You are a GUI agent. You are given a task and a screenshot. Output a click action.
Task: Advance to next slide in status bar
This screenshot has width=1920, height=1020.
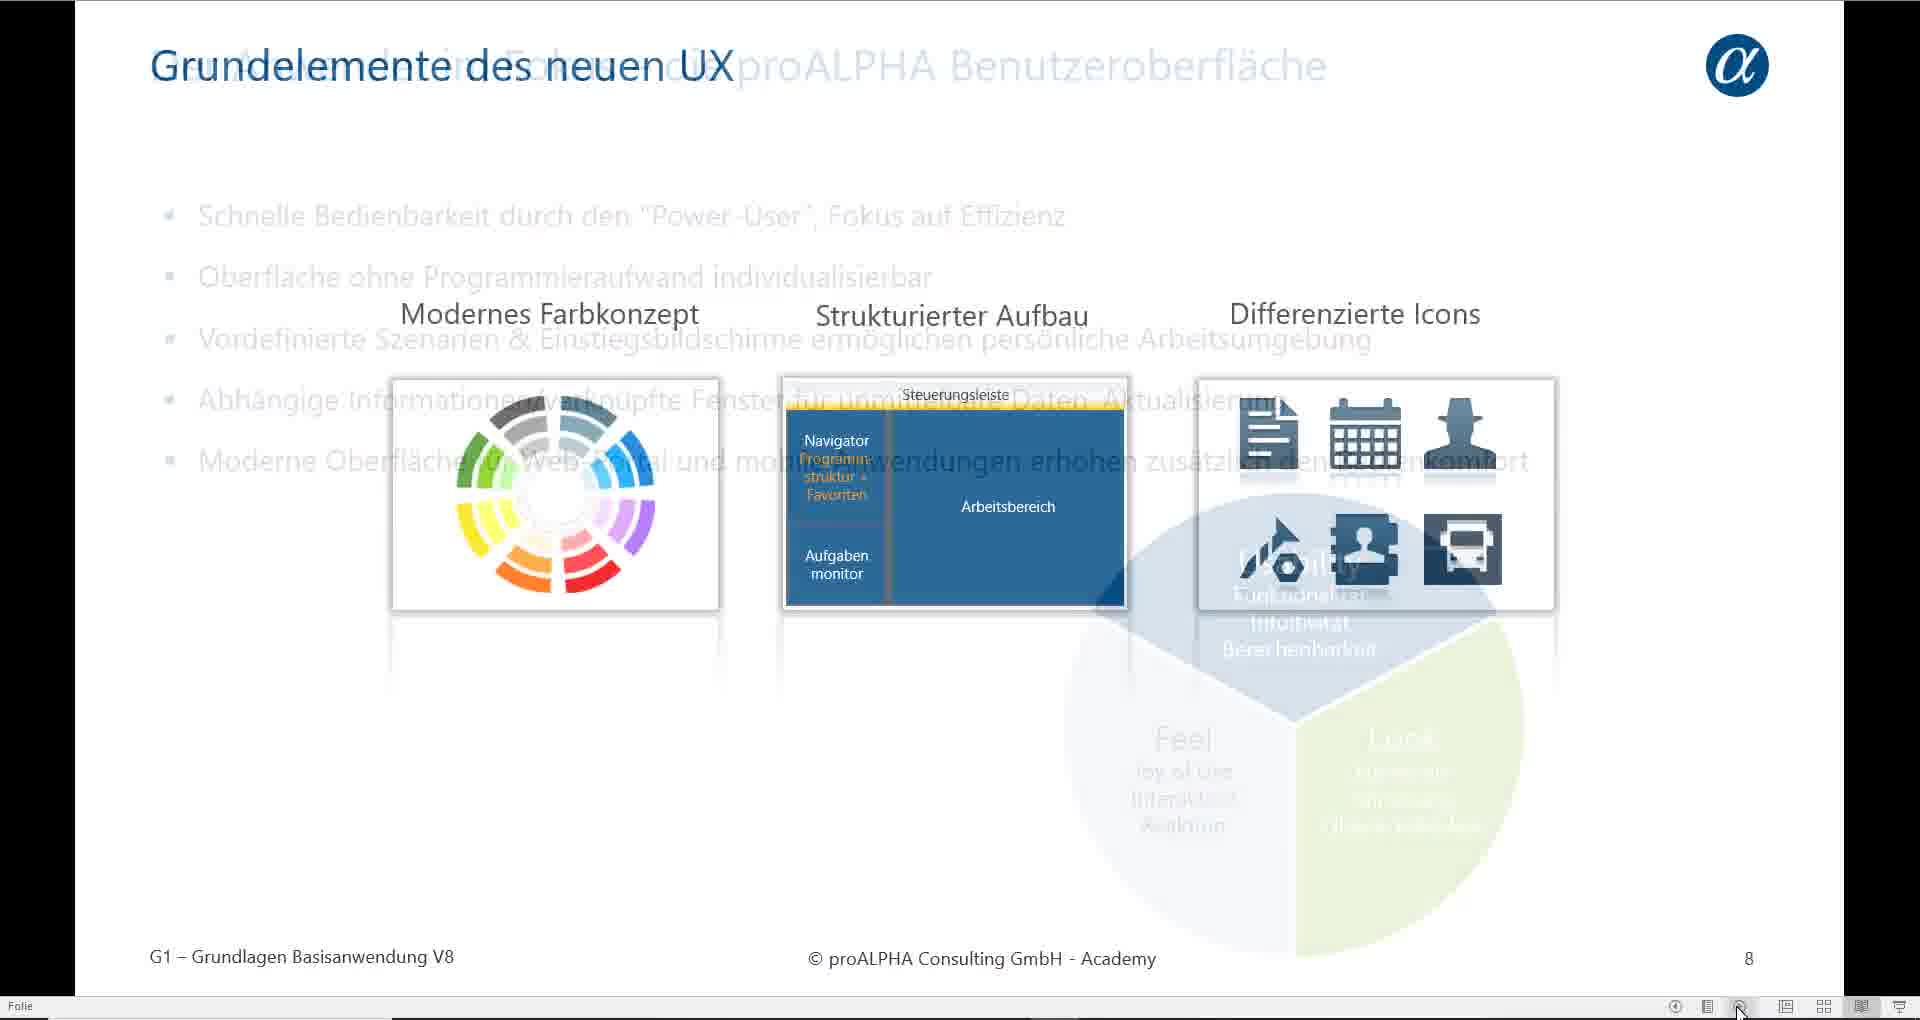1740,1007
